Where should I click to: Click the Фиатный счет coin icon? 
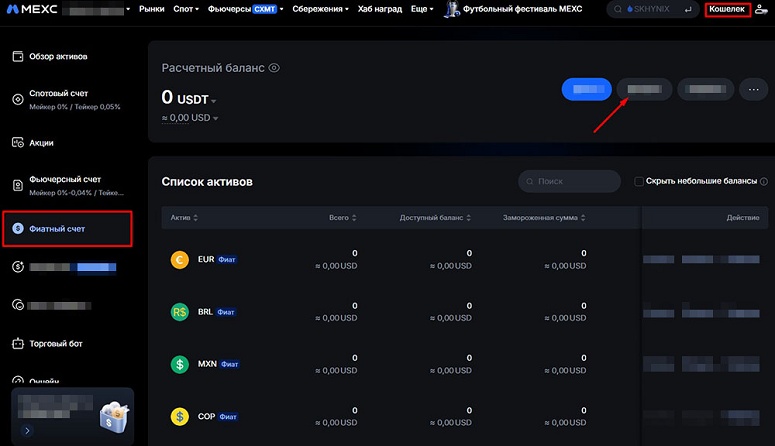[18, 228]
